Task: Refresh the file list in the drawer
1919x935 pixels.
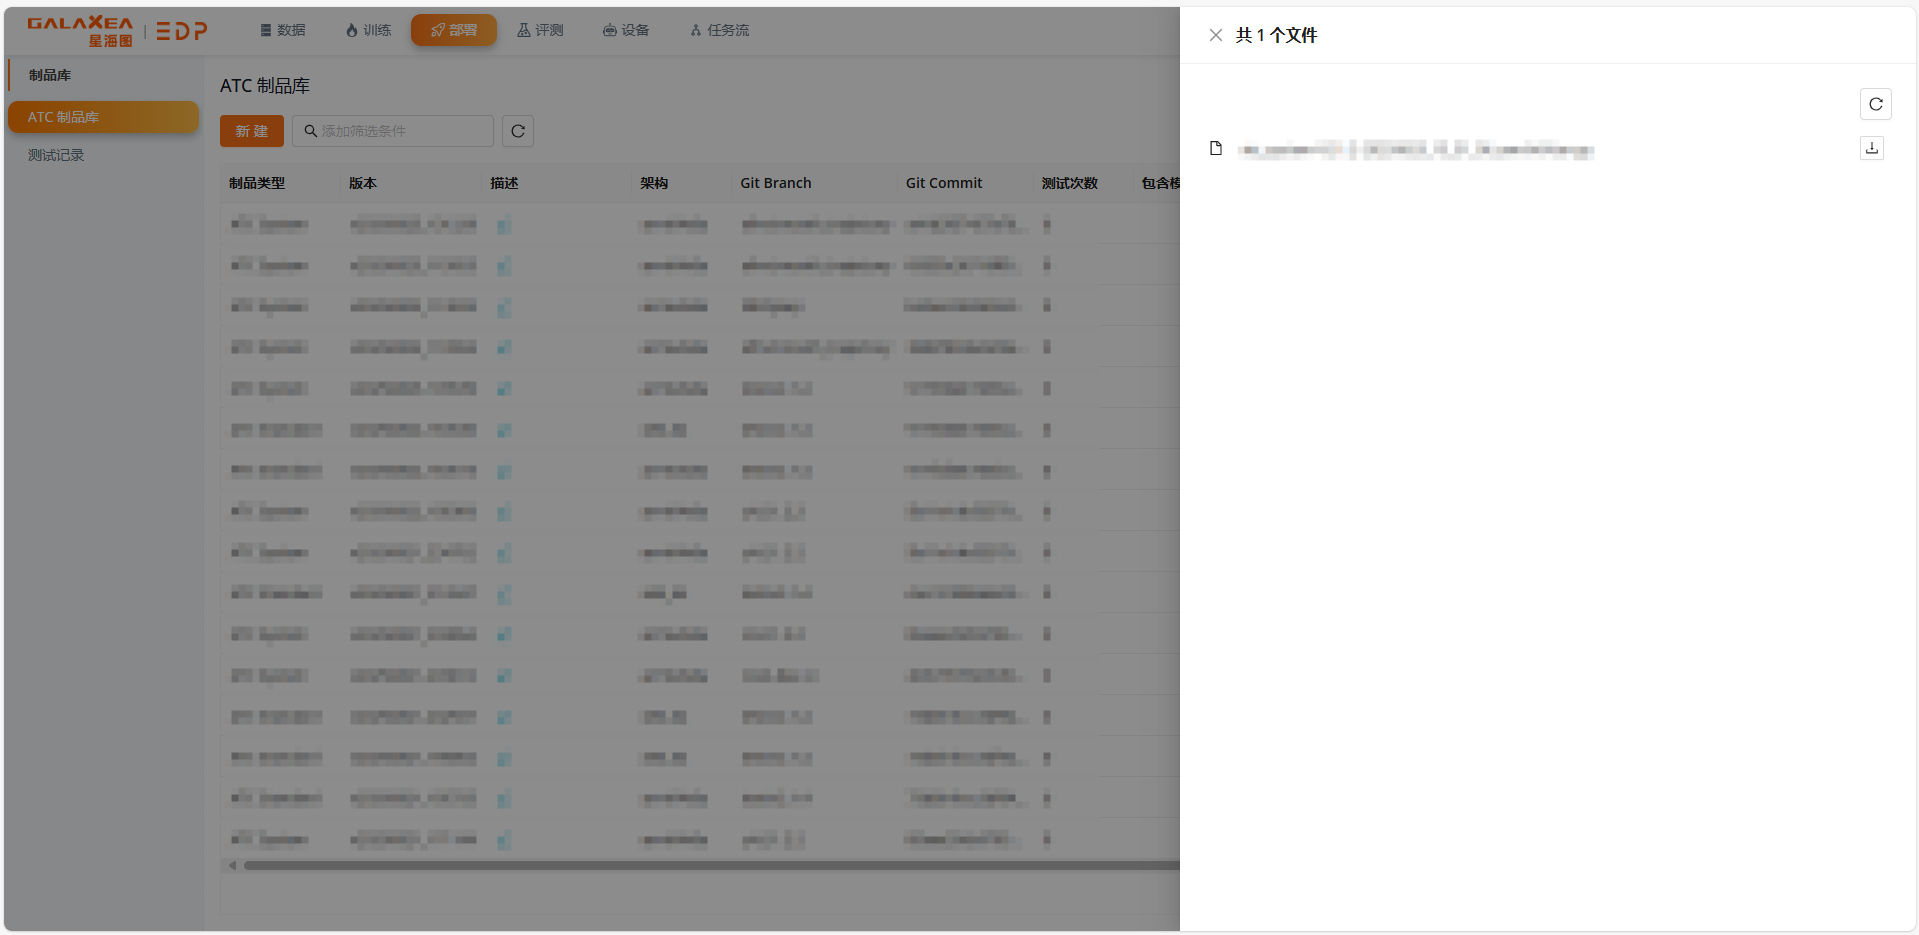Action: coord(1875,104)
